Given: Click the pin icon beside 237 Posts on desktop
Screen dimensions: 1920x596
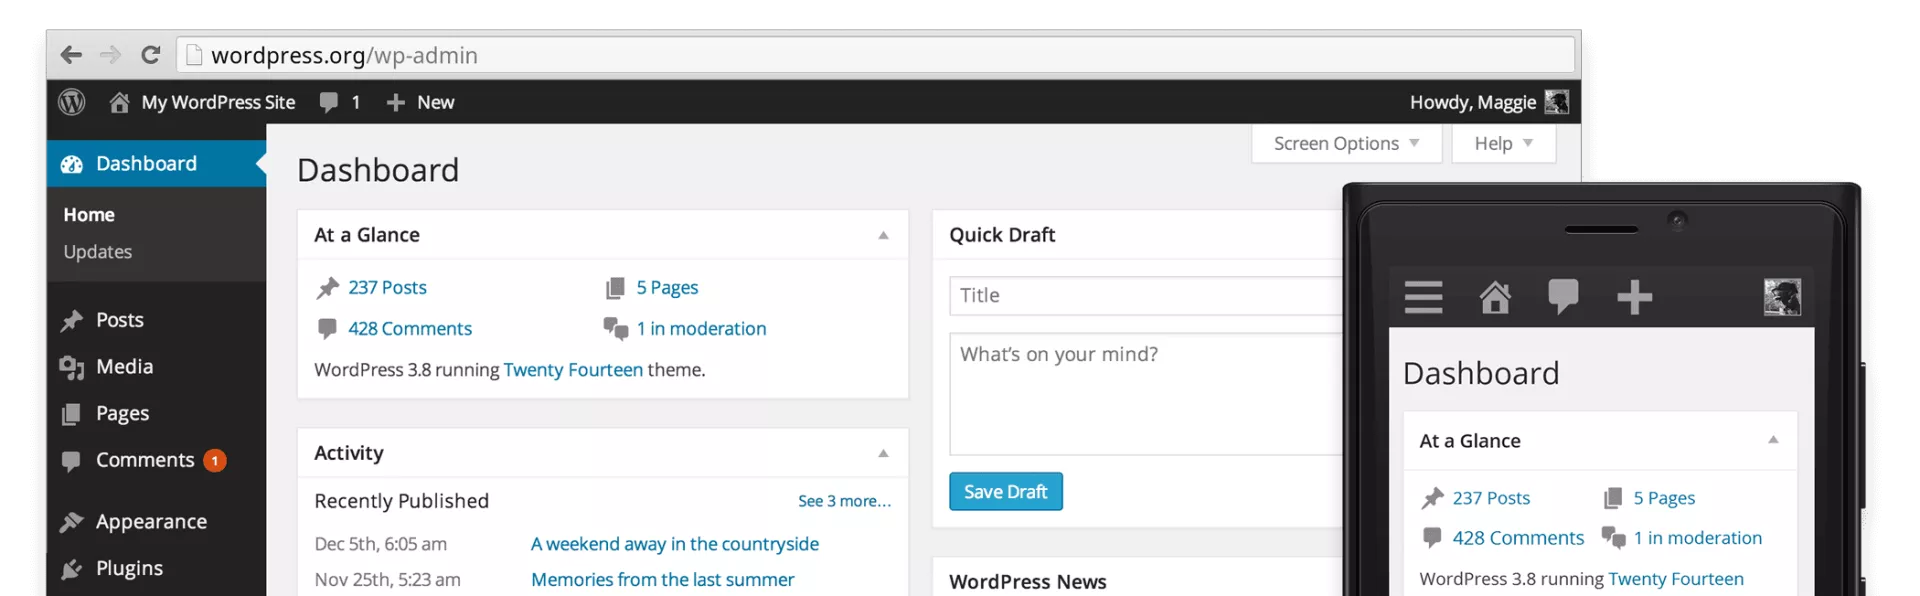Looking at the screenshot, I should click(327, 288).
